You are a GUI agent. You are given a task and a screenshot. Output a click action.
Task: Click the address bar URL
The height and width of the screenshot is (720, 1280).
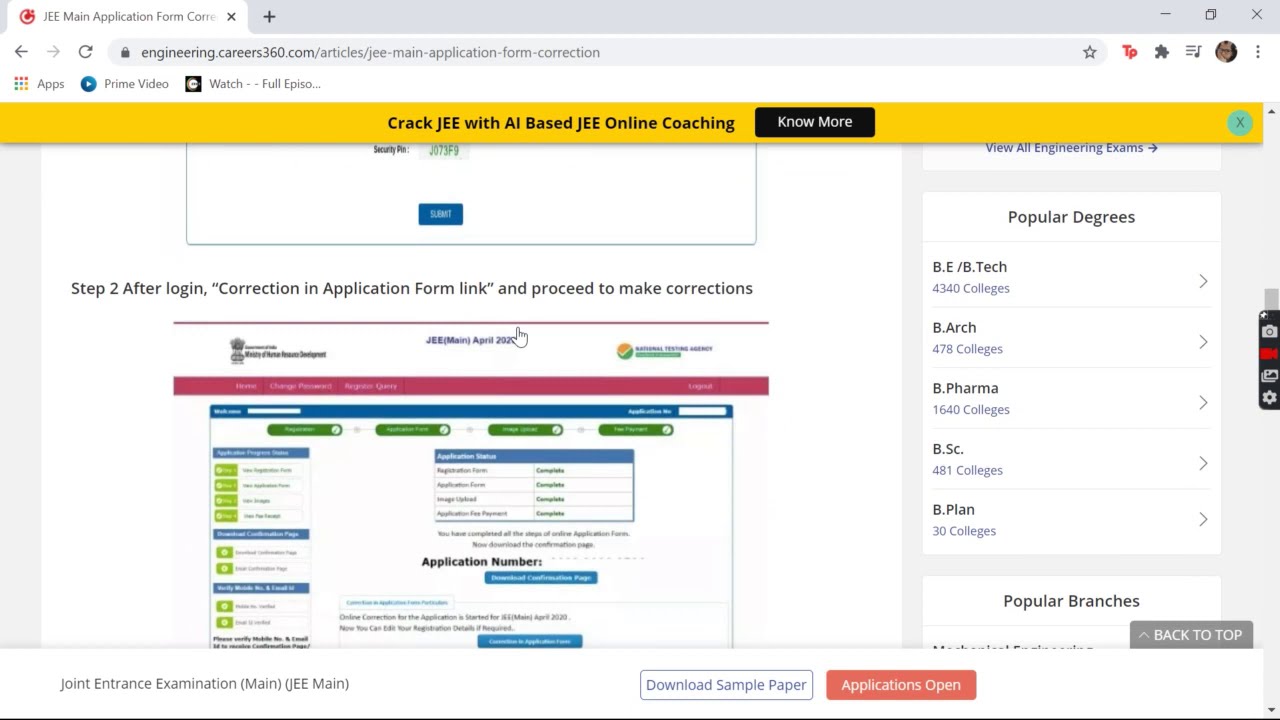coord(370,52)
